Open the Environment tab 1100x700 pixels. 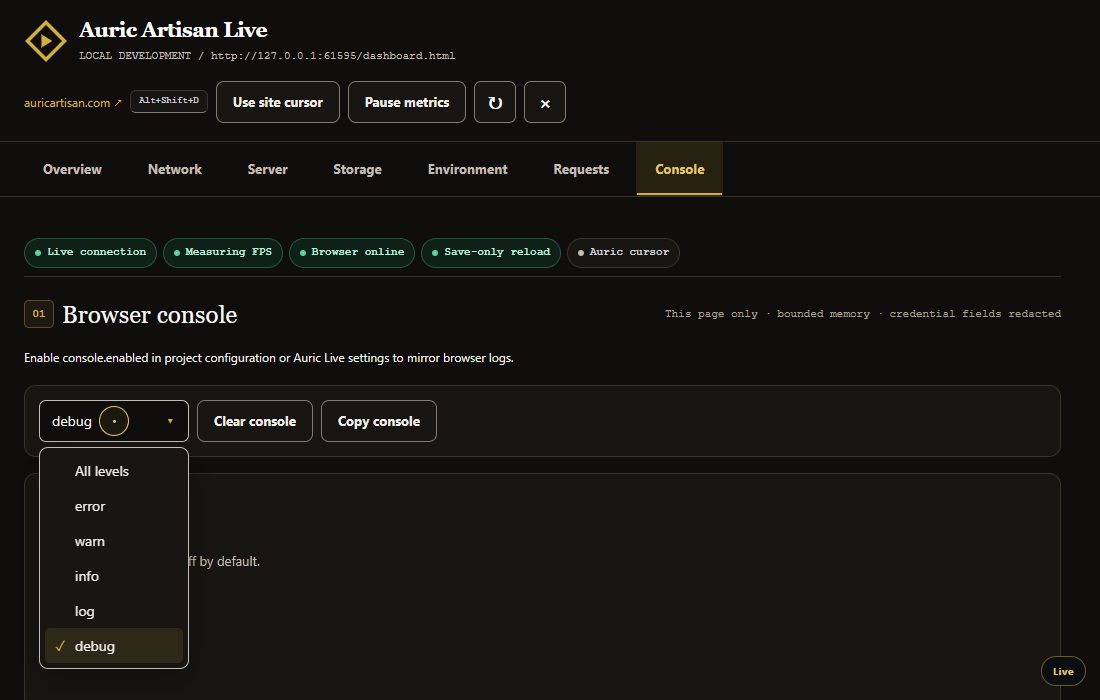coord(467,169)
